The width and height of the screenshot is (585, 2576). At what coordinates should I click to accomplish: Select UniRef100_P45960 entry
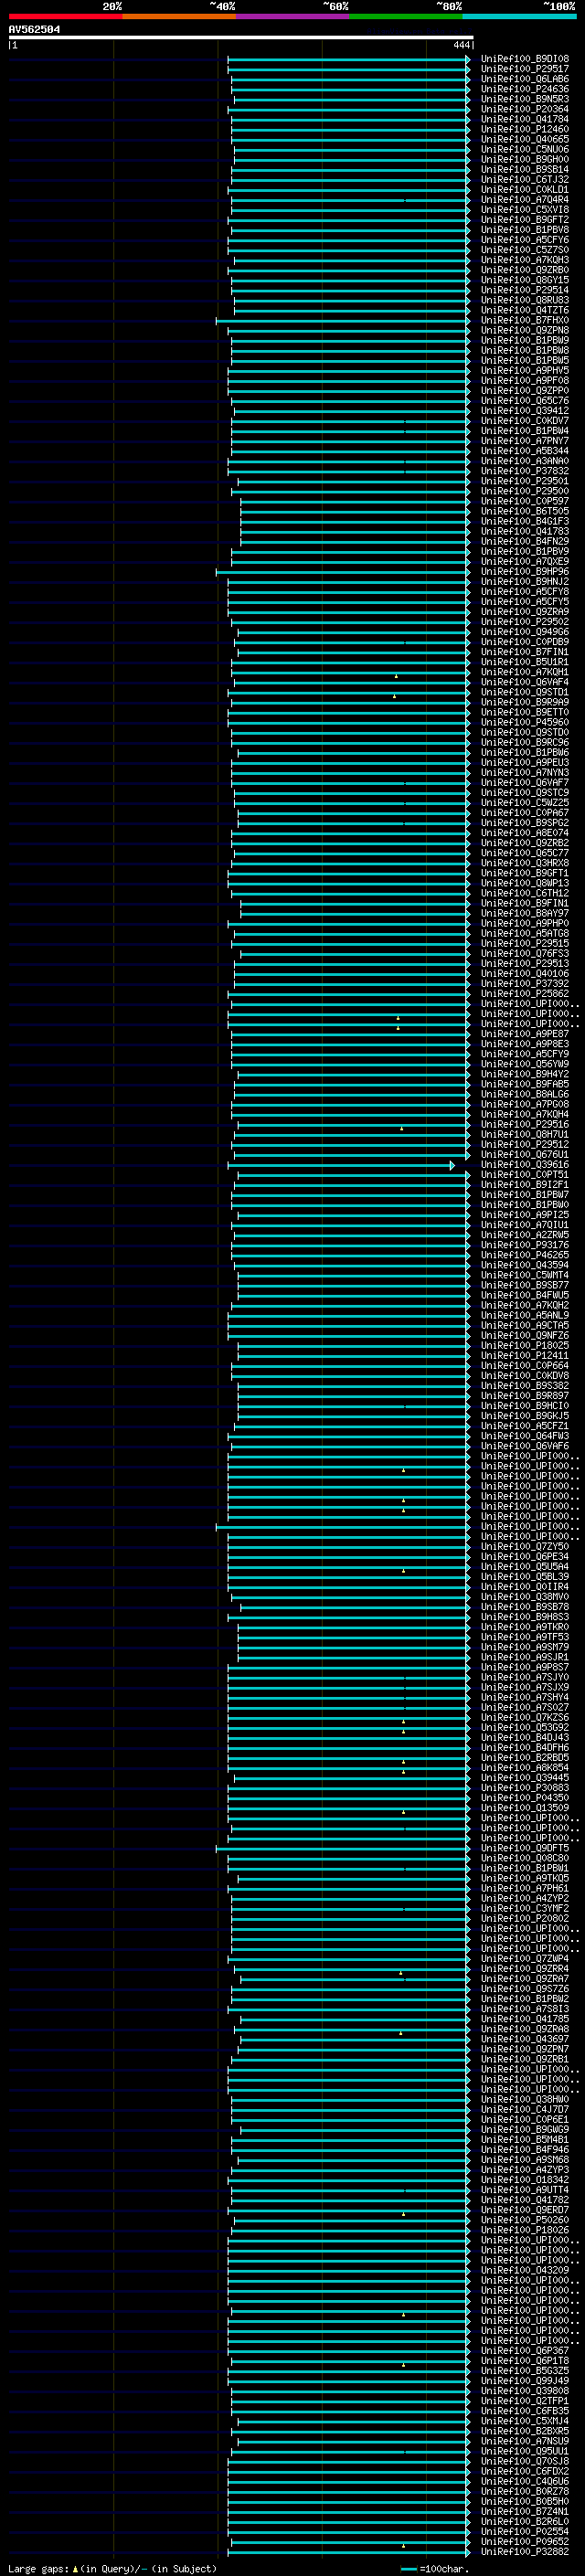(x=524, y=722)
